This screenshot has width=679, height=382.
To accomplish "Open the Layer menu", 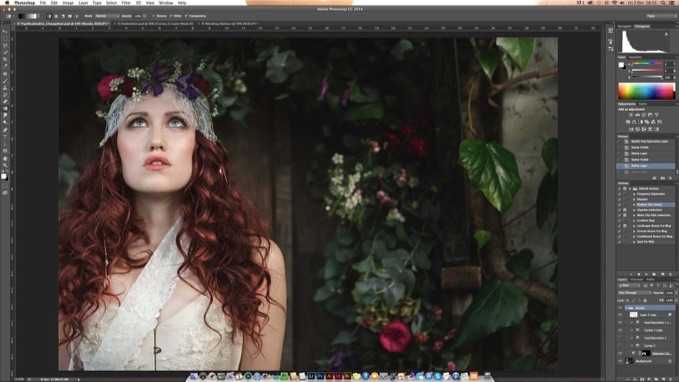I will (x=84, y=3).
